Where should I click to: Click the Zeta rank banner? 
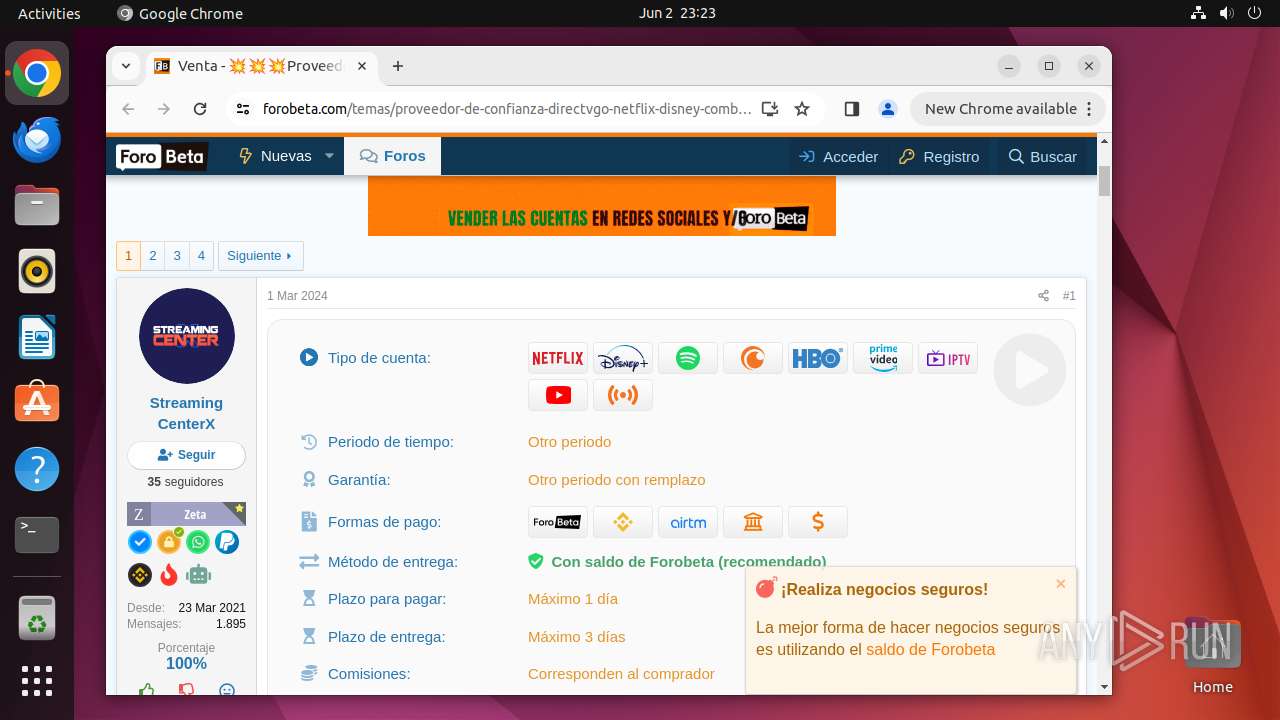(x=187, y=514)
